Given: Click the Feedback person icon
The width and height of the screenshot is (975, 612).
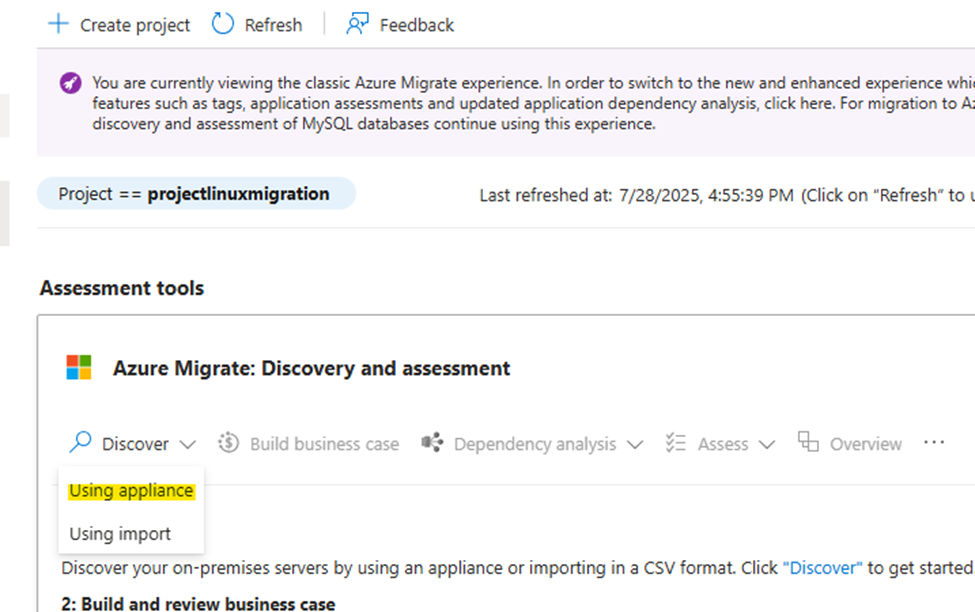Looking at the screenshot, I should pos(357,24).
